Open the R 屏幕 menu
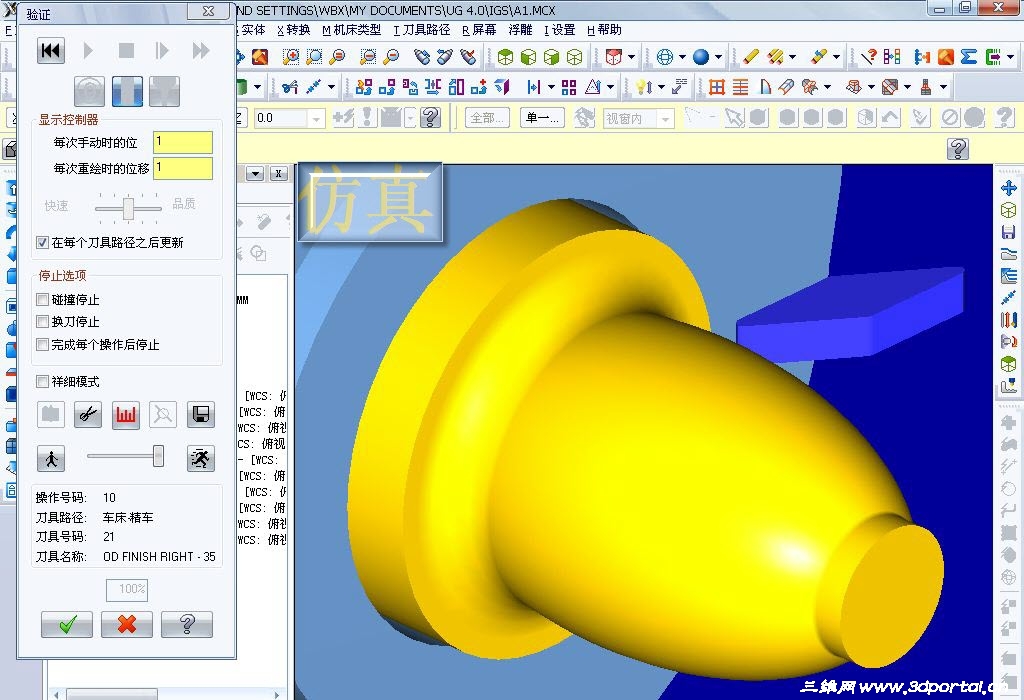Viewport: 1024px width, 700px height. click(479, 30)
